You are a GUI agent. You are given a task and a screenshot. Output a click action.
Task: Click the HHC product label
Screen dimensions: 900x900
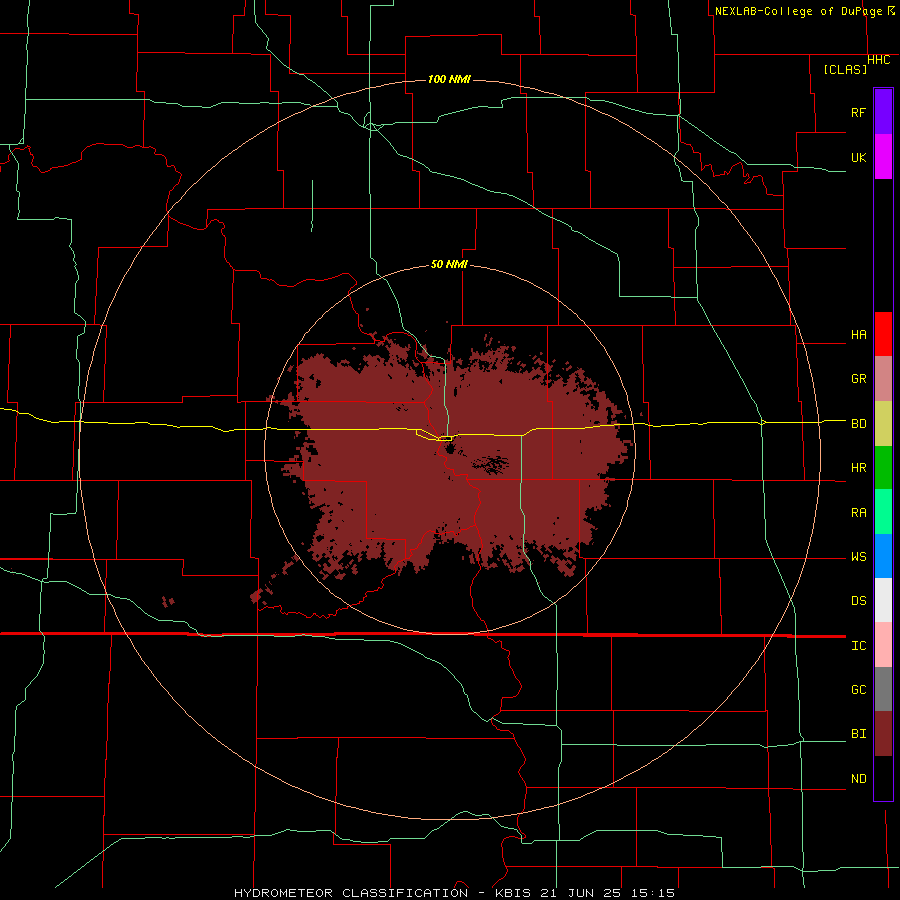coord(879,60)
